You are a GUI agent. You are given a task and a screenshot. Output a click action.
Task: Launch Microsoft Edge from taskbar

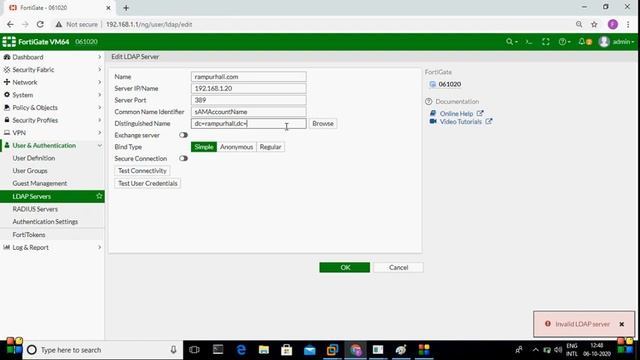[x=241, y=350]
